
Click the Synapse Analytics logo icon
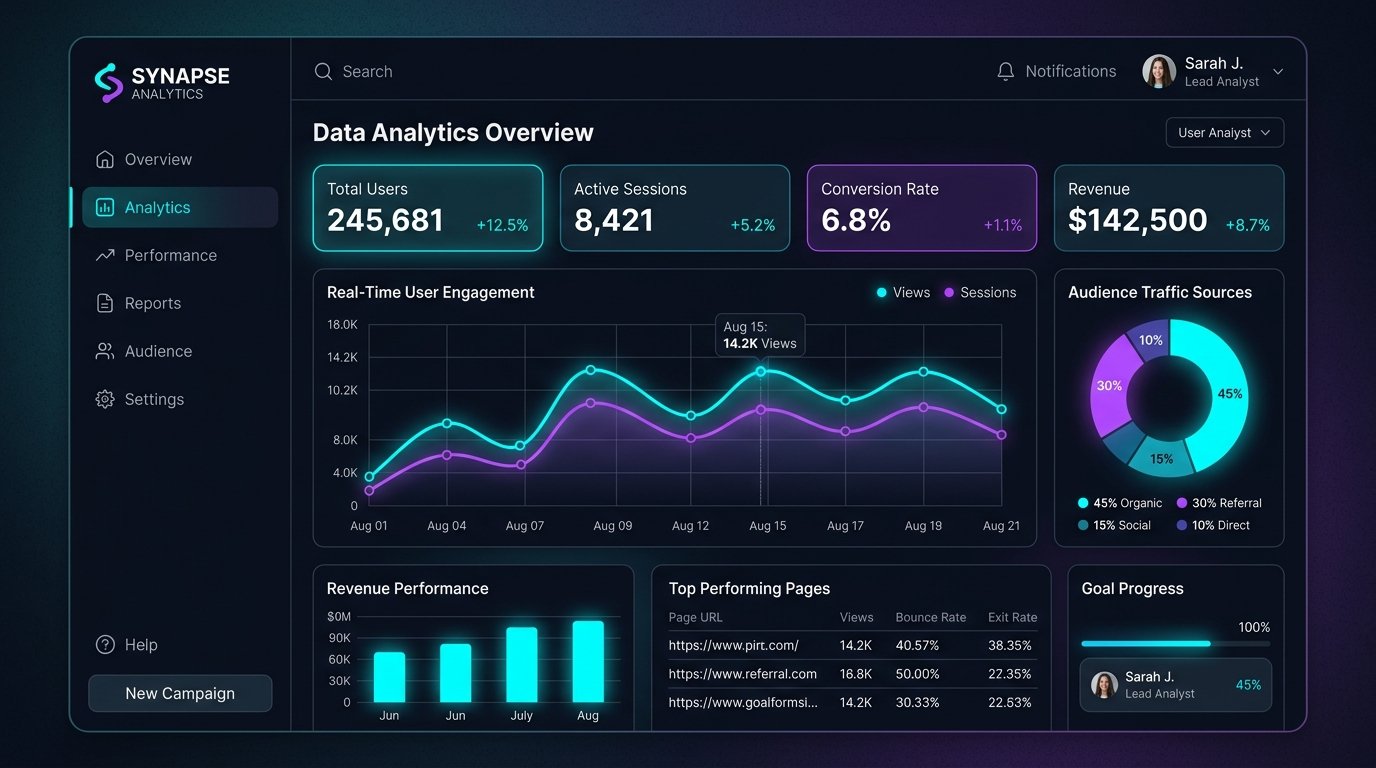pyautogui.click(x=108, y=83)
